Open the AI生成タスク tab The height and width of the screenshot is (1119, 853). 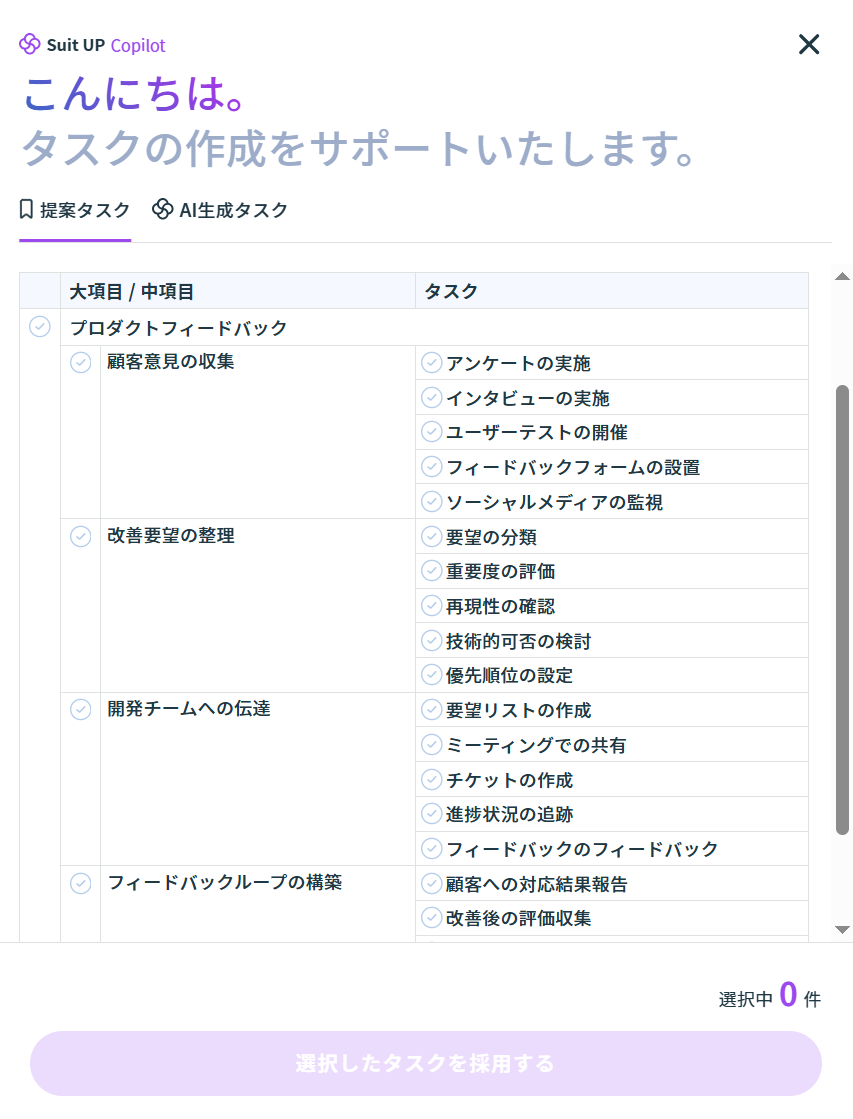click(x=220, y=210)
